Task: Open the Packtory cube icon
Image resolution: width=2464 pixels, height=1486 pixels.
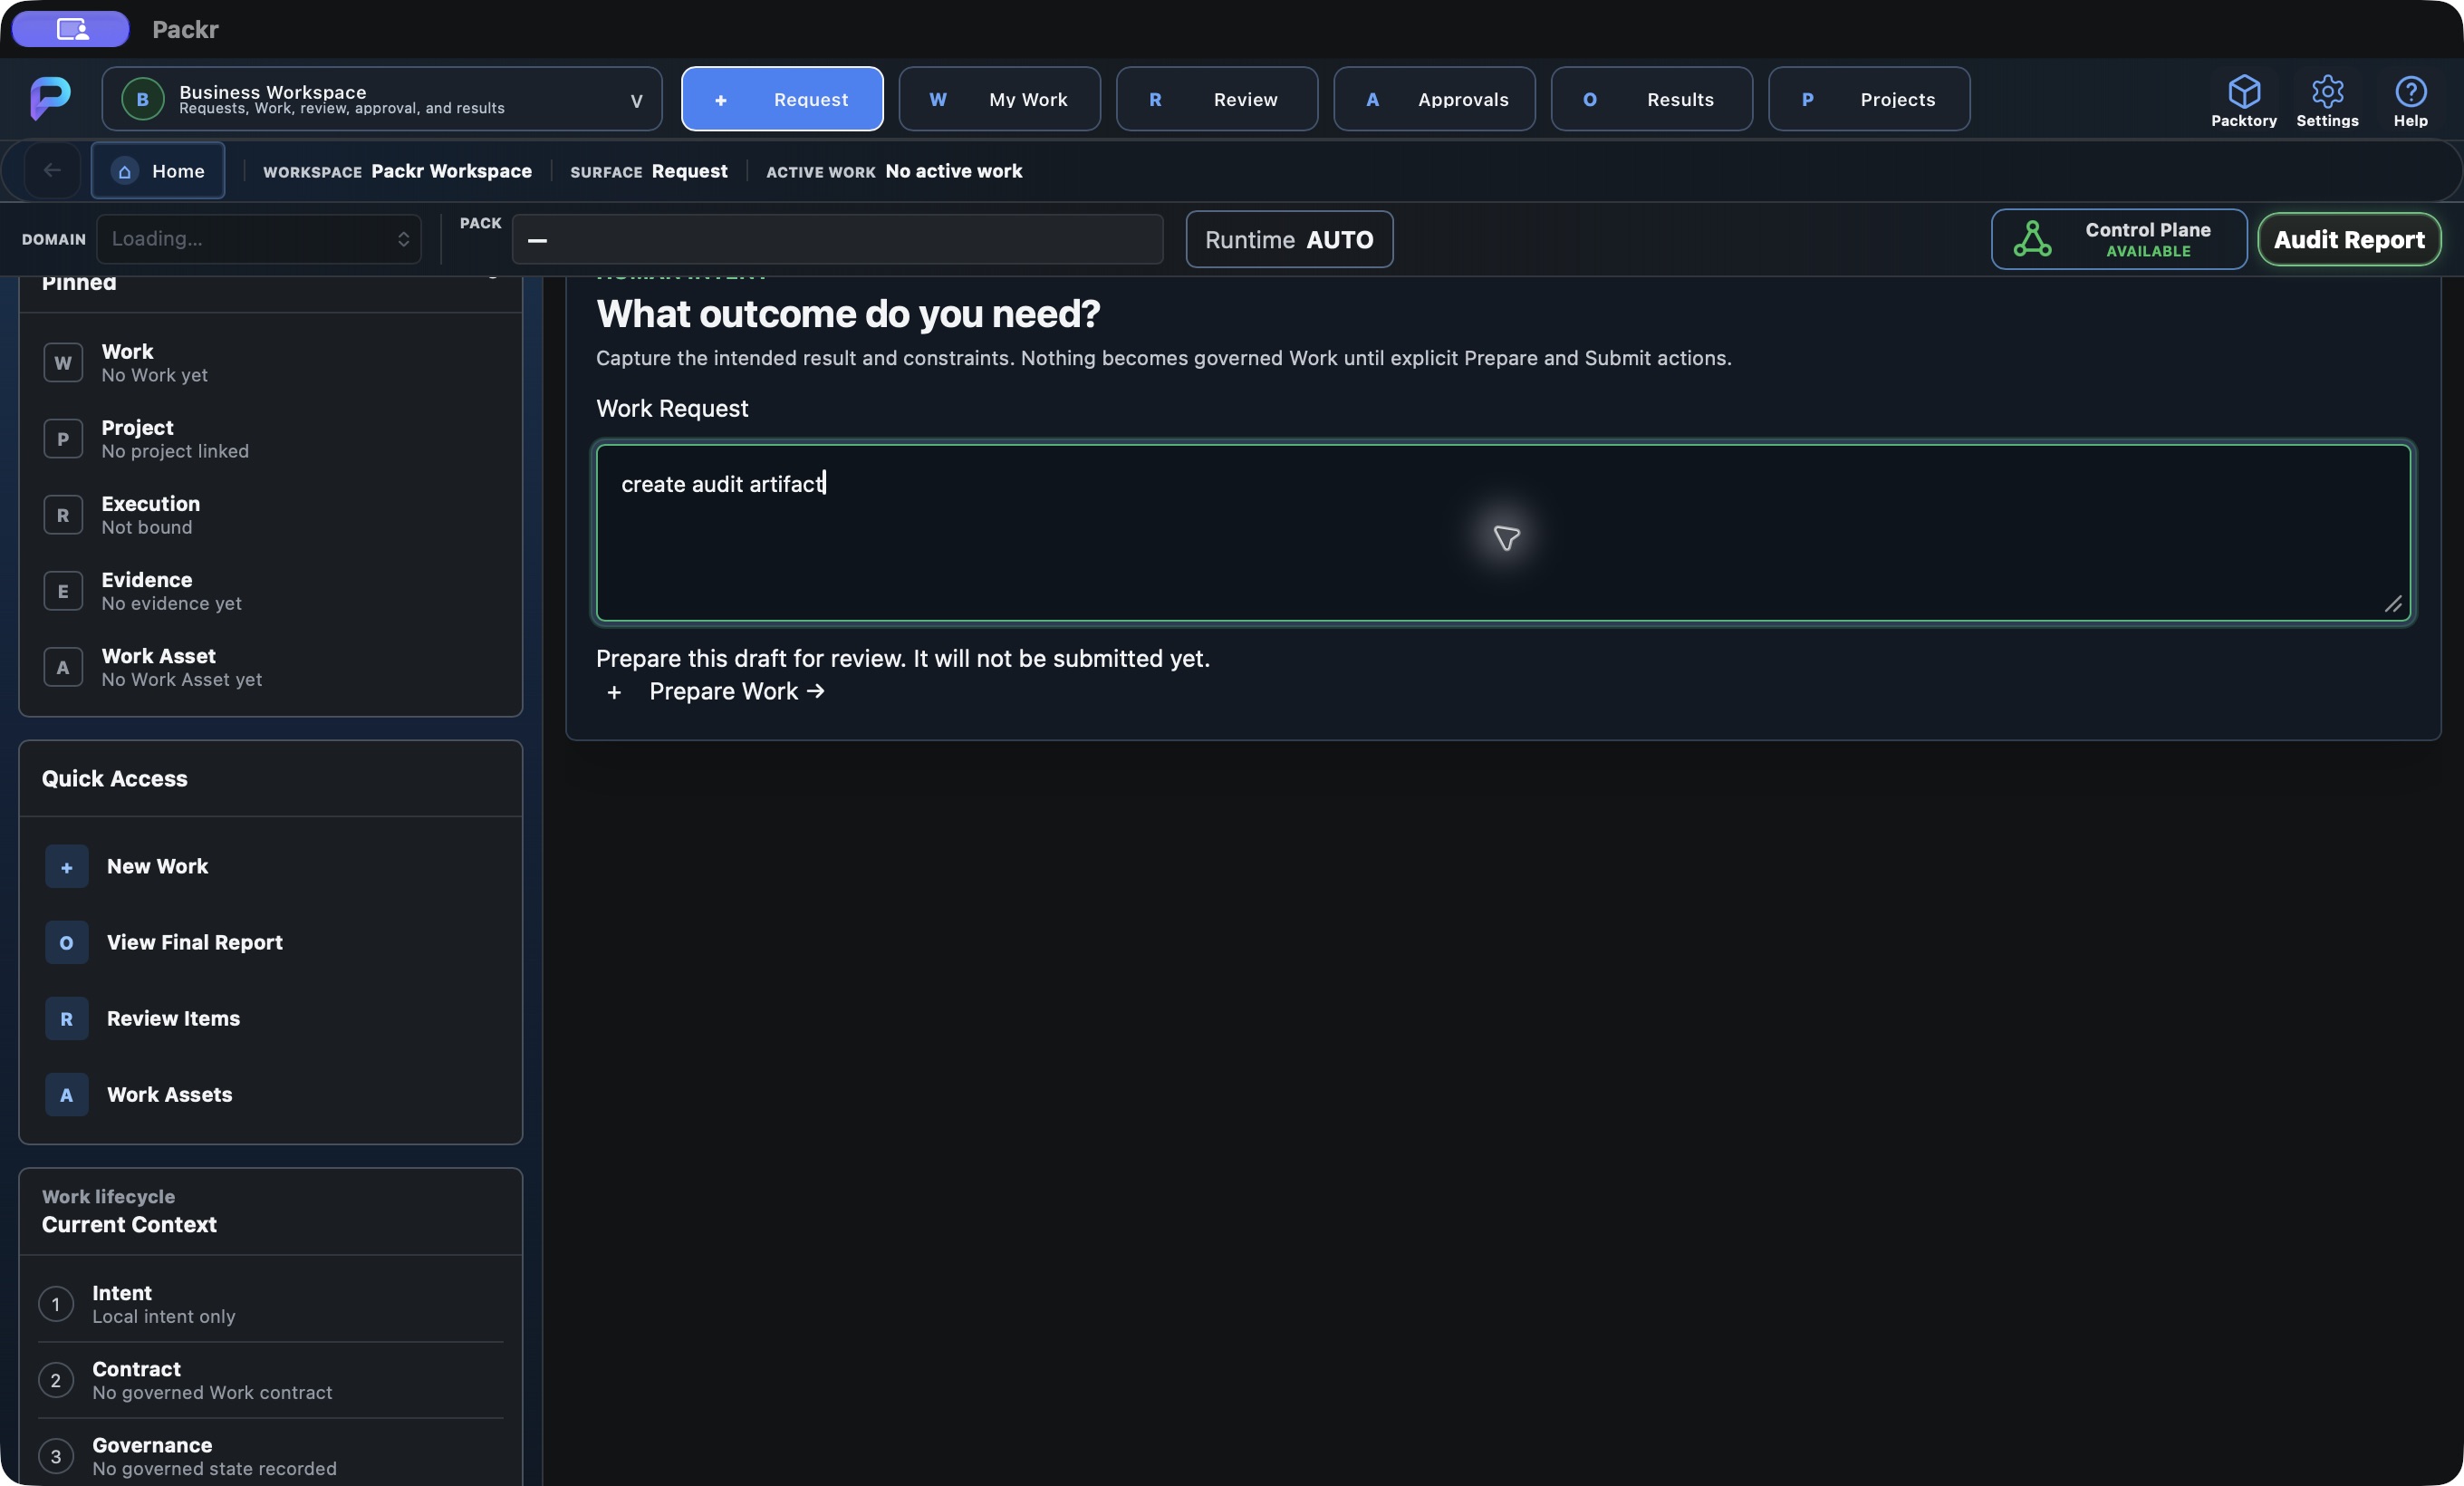Action: pyautogui.click(x=2243, y=91)
